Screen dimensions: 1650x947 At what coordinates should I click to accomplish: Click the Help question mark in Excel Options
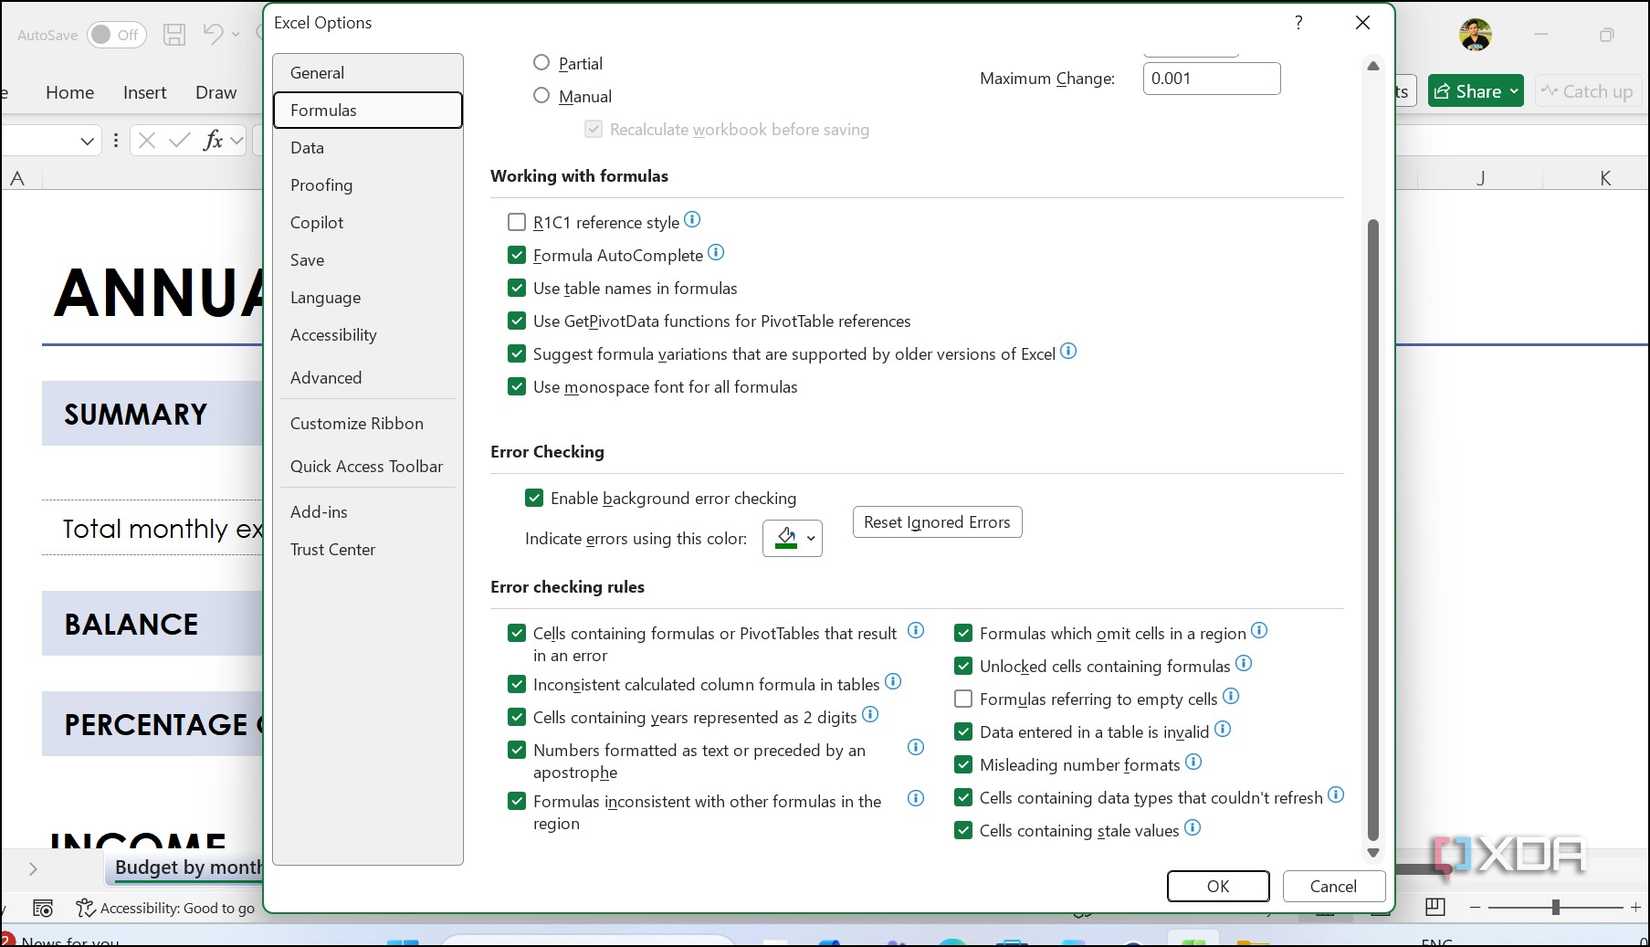pos(1298,23)
